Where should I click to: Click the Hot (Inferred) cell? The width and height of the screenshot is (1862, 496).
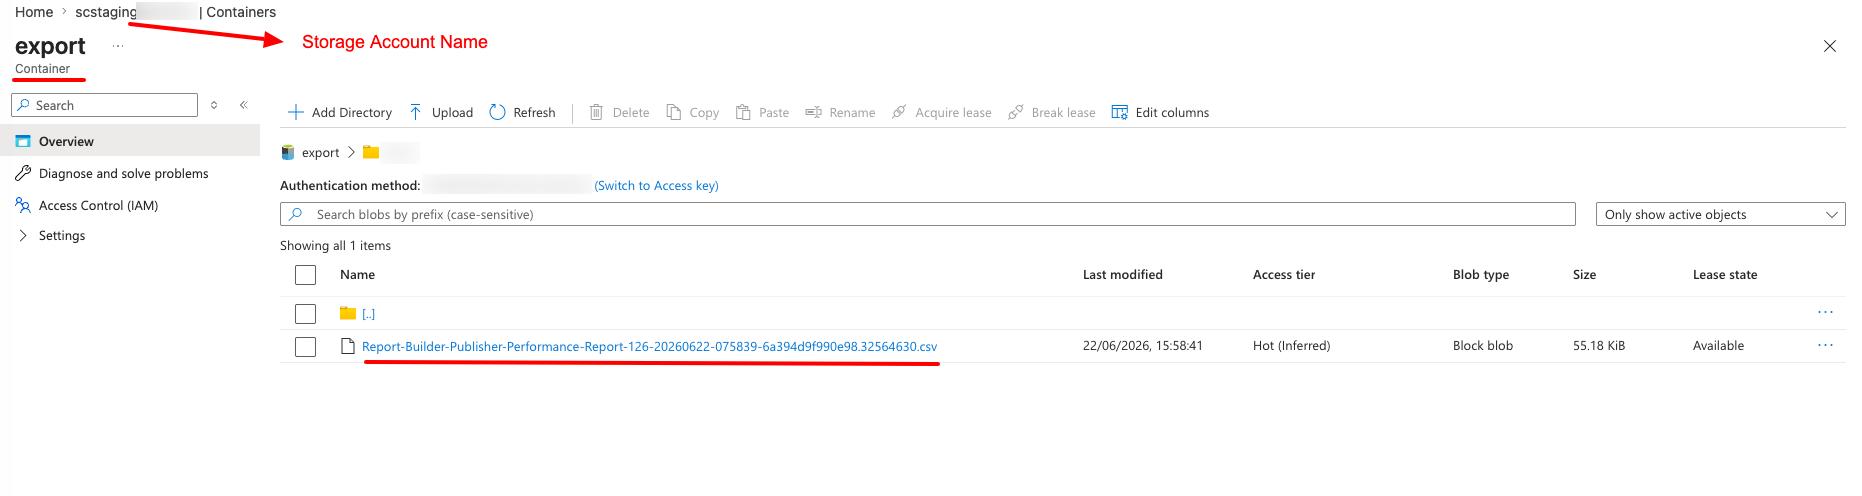[x=1291, y=346]
